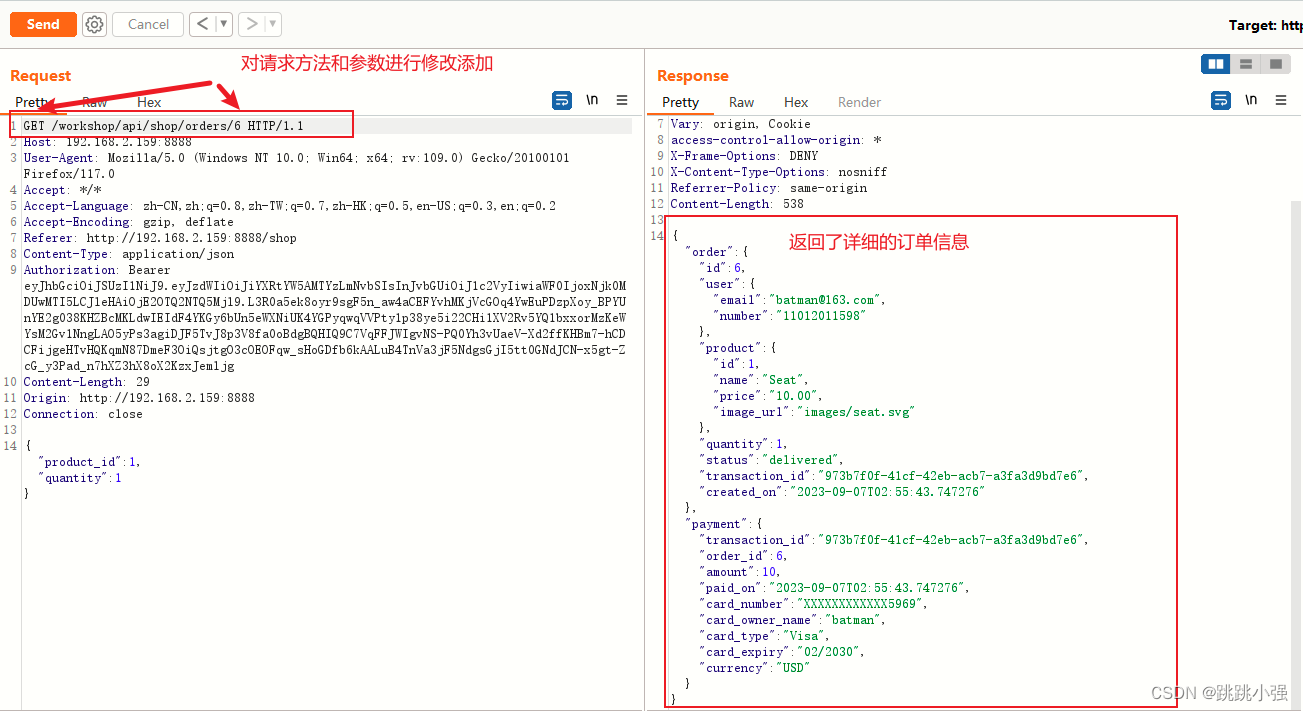
Task: Click the Accept-Encoding header line
Action: [x=128, y=222]
